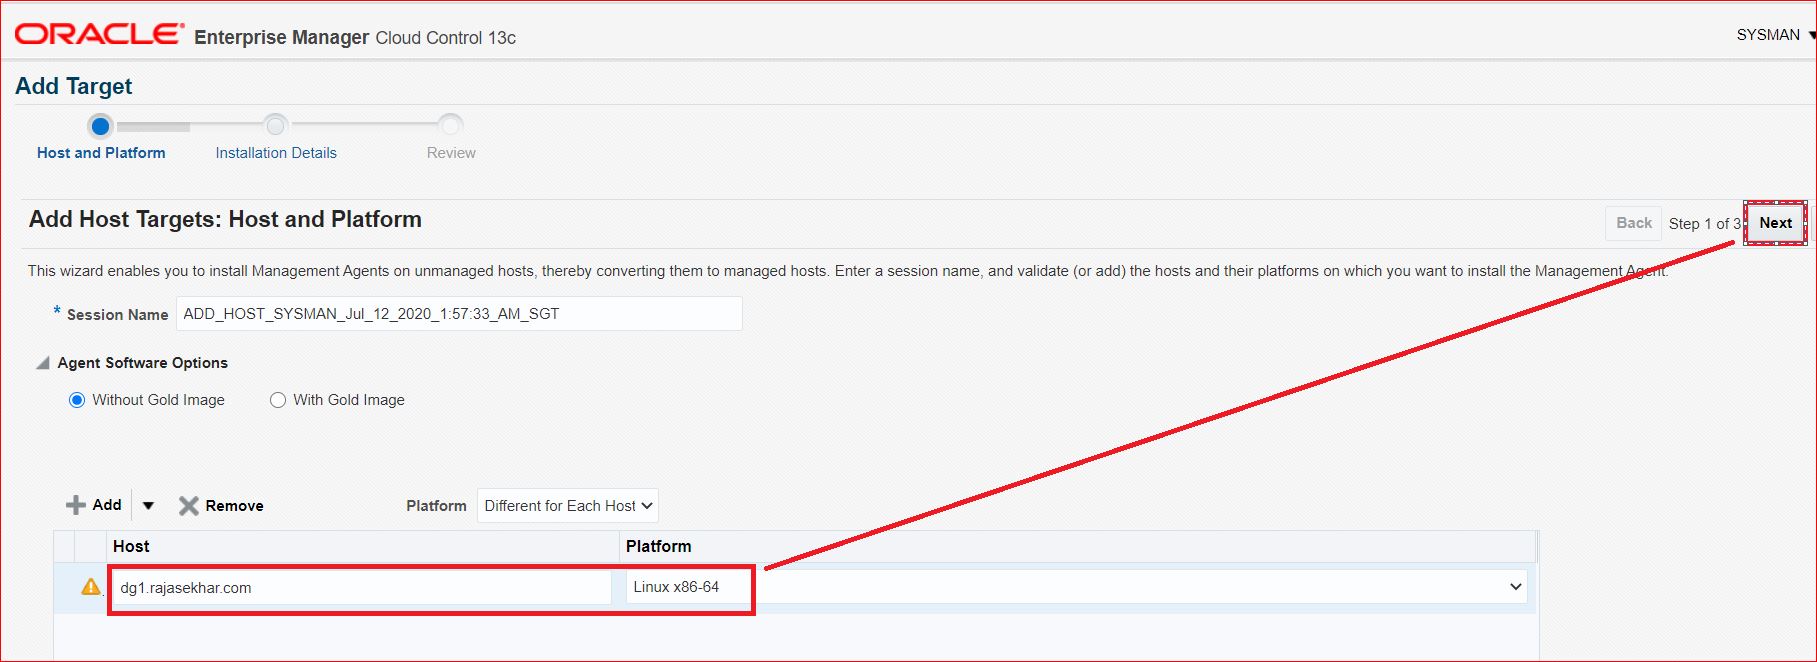Open the Different for Each Host dropdown
The image size is (1817, 662).
pos(567,506)
